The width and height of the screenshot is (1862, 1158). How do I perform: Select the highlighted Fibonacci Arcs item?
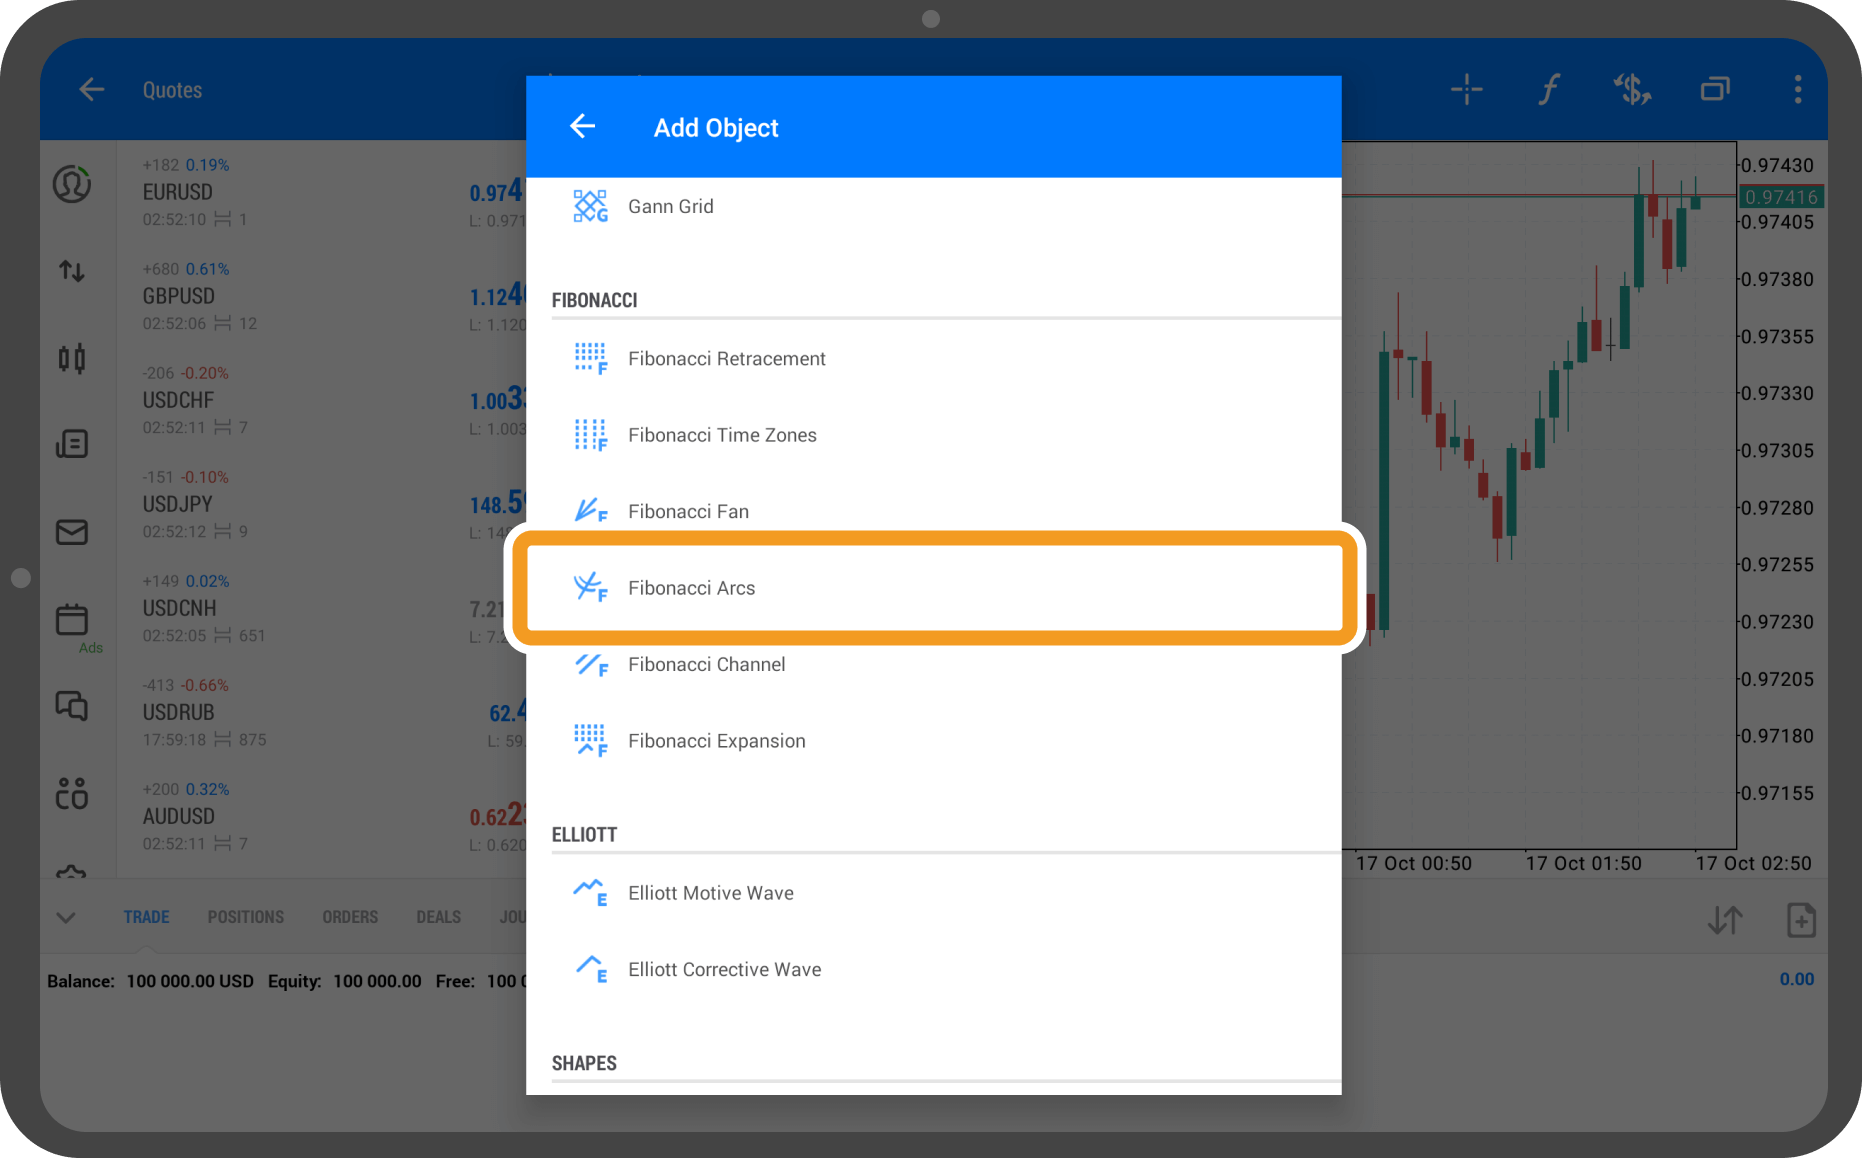(691, 588)
